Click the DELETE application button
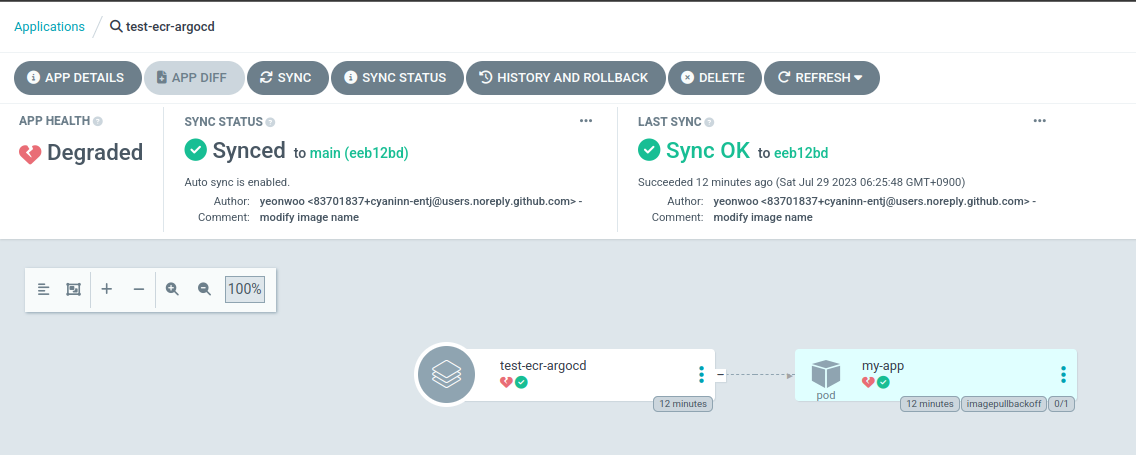Image resolution: width=1136 pixels, height=455 pixels. tap(714, 78)
